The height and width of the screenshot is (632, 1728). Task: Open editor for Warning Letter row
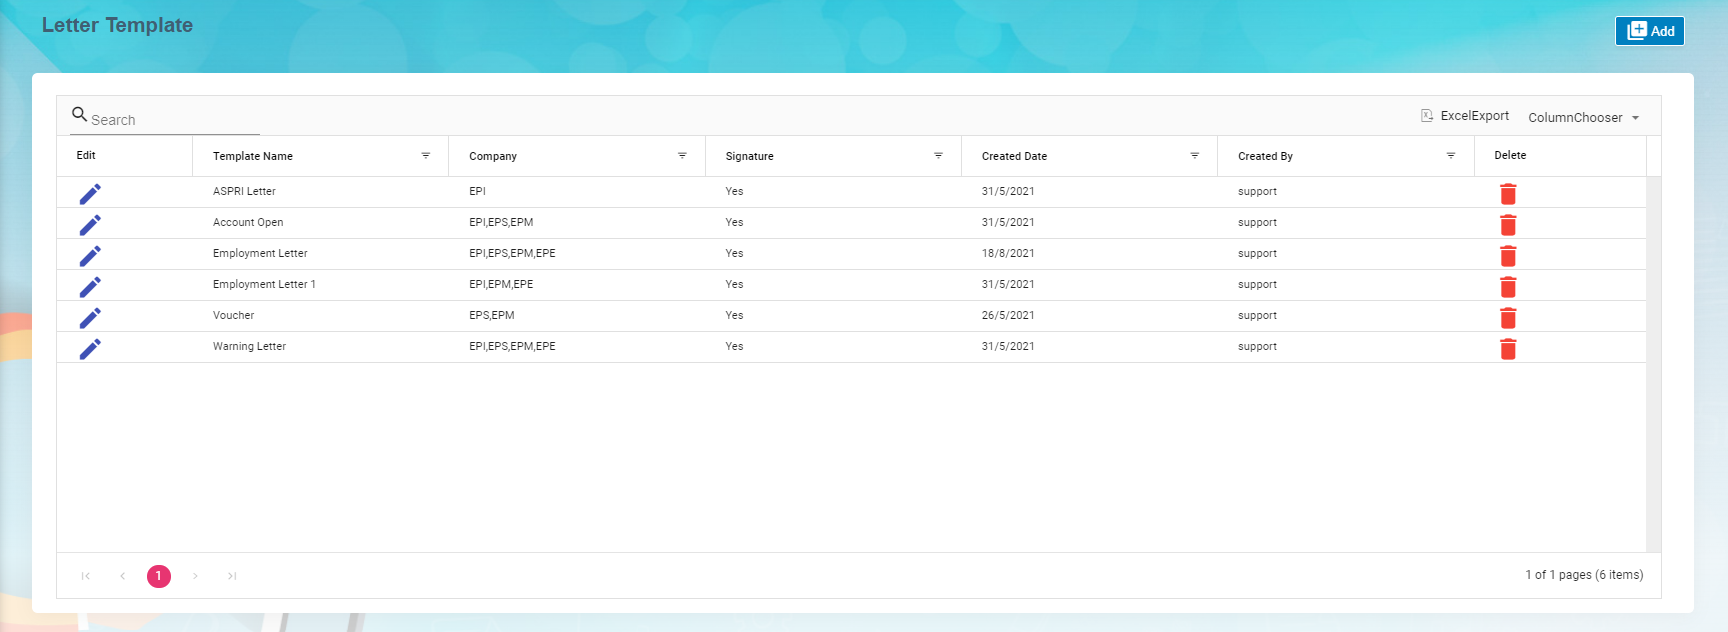[90, 348]
